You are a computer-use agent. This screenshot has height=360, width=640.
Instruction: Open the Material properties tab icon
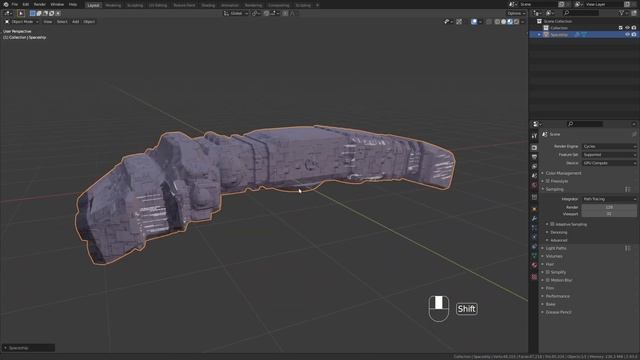pos(534,265)
